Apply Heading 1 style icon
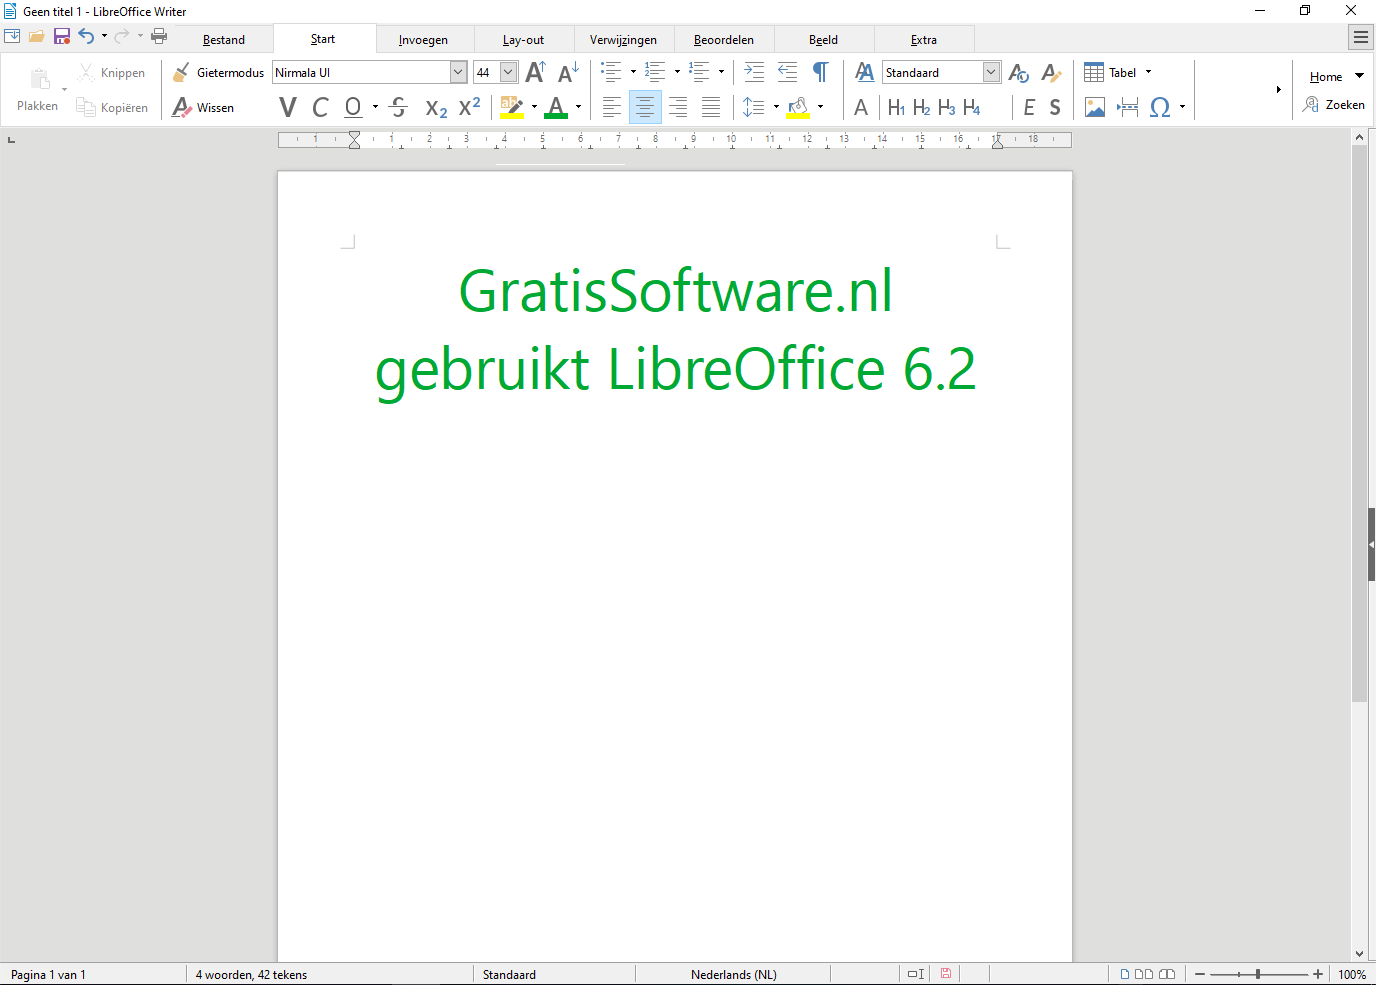Image resolution: width=1376 pixels, height=985 pixels. click(896, 107)
